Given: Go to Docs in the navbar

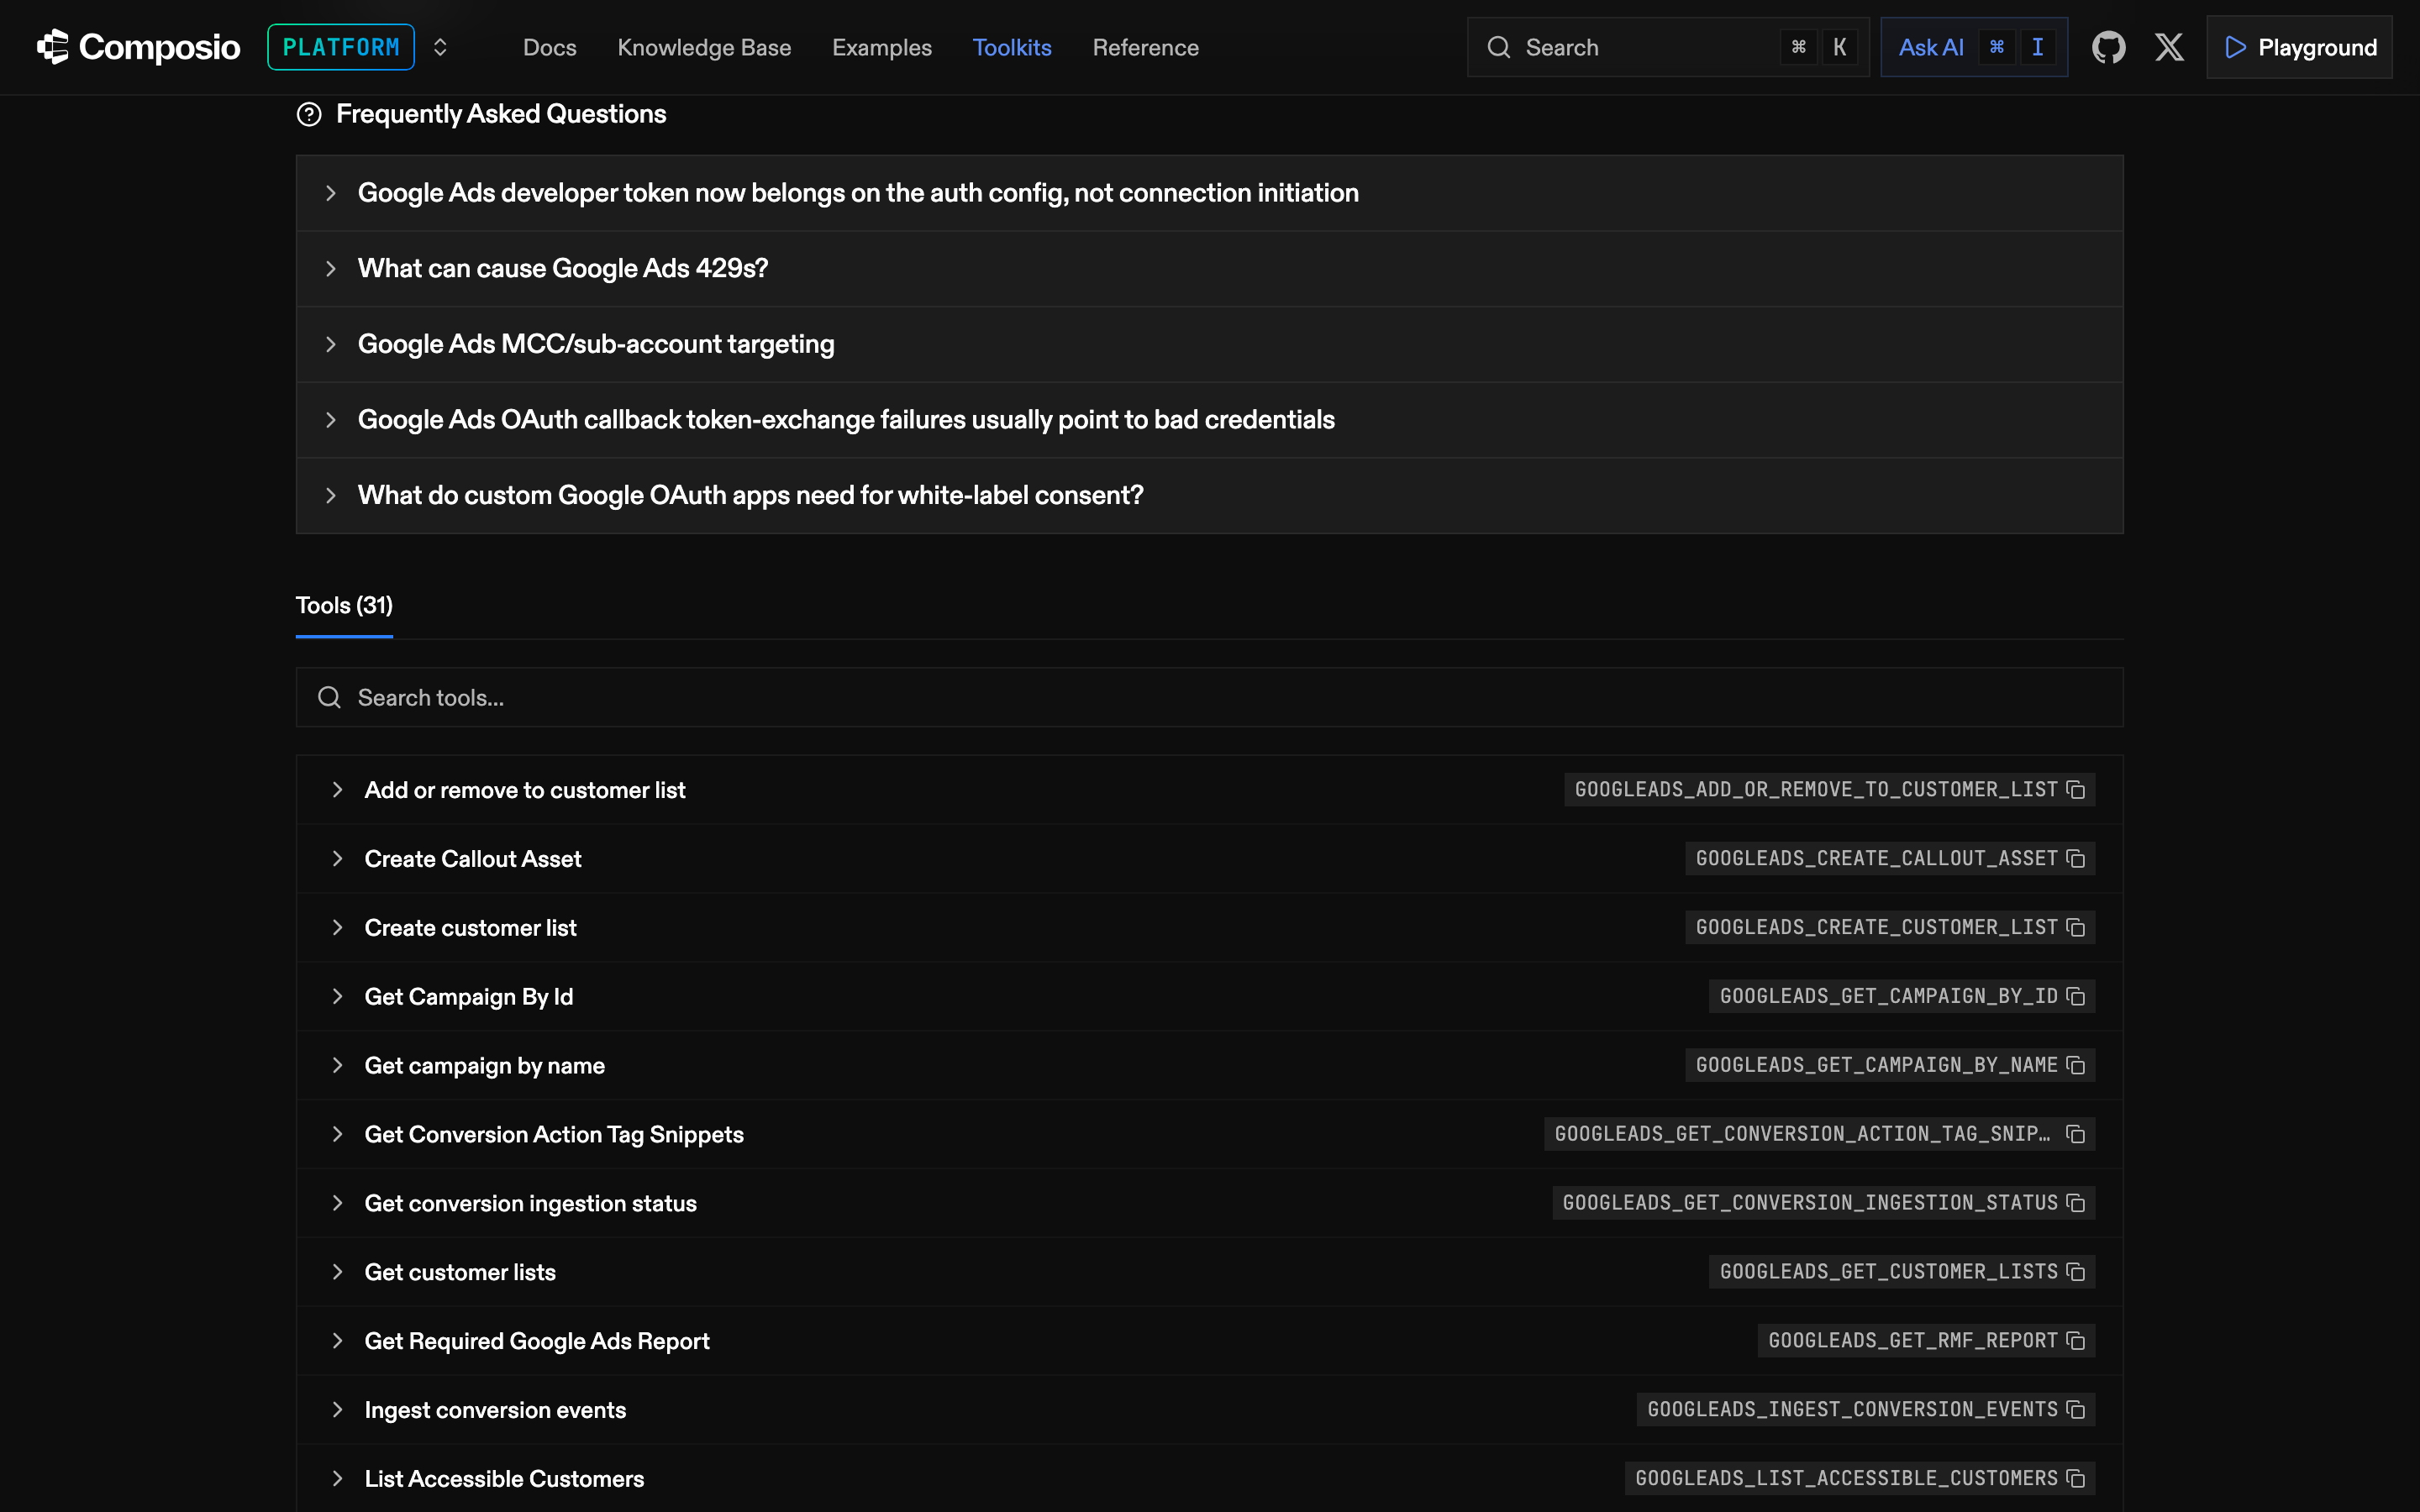Looking at the screenshot, I should coord(549,47).
